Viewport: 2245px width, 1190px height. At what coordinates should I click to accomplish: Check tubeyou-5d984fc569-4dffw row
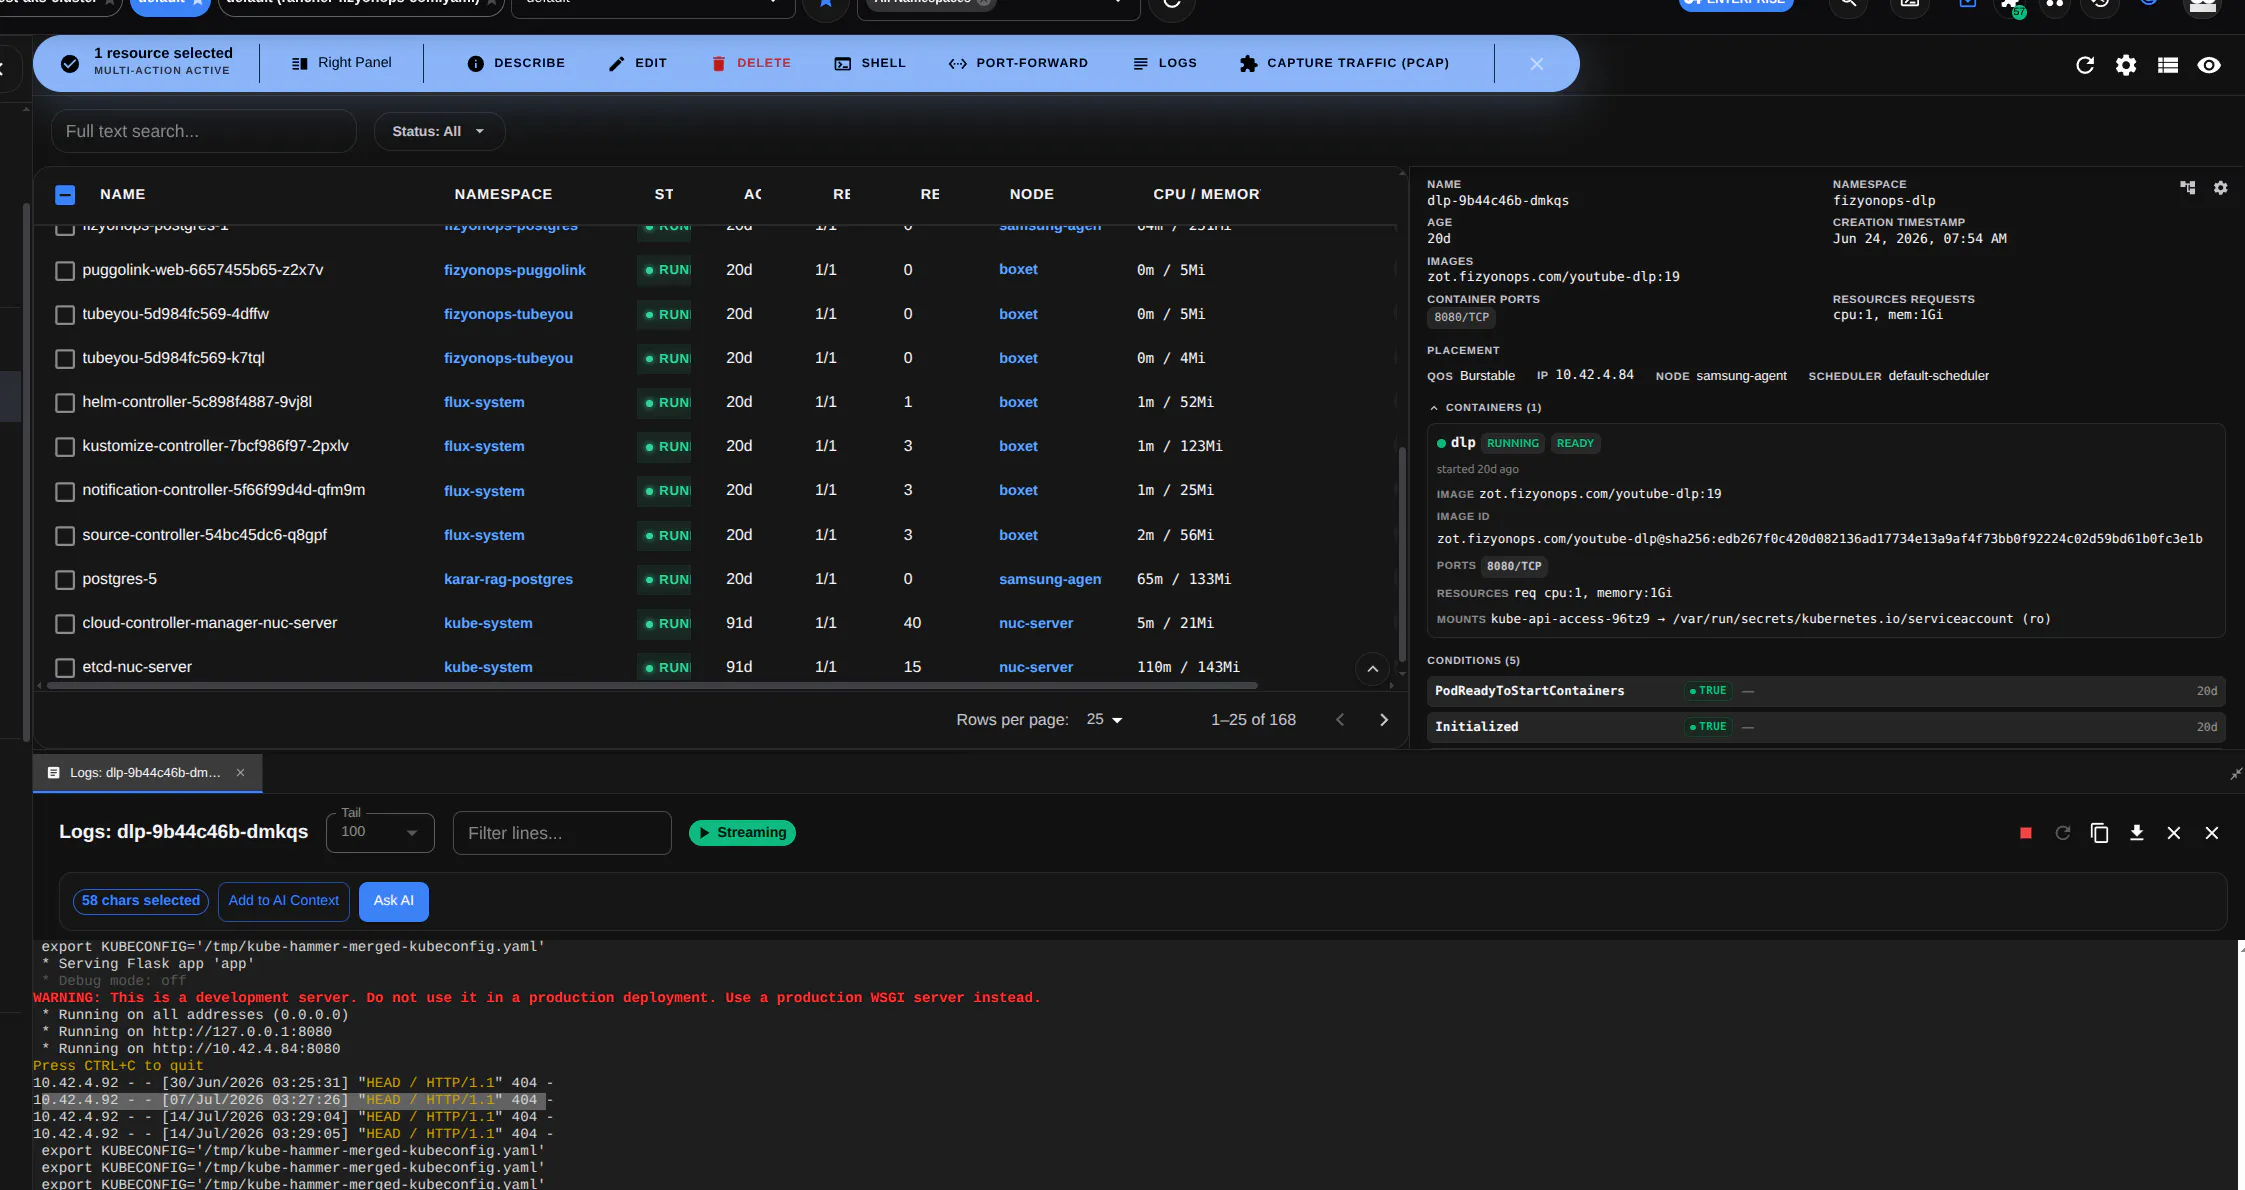coord(65,315)
